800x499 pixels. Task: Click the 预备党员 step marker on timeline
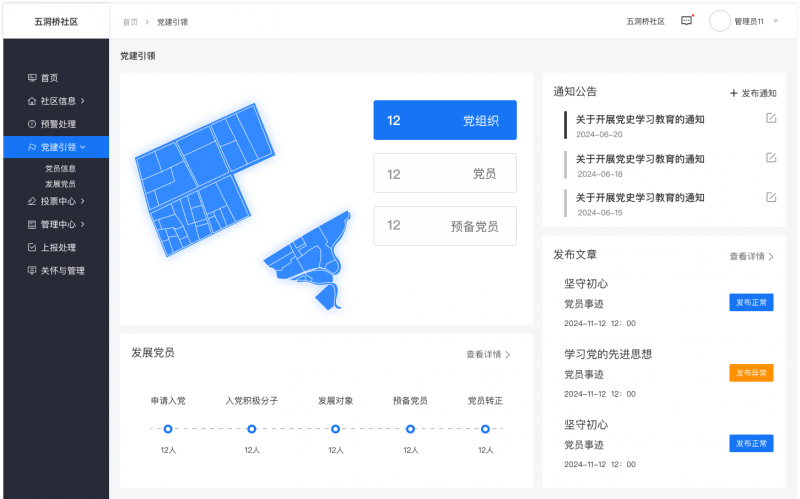410,429
